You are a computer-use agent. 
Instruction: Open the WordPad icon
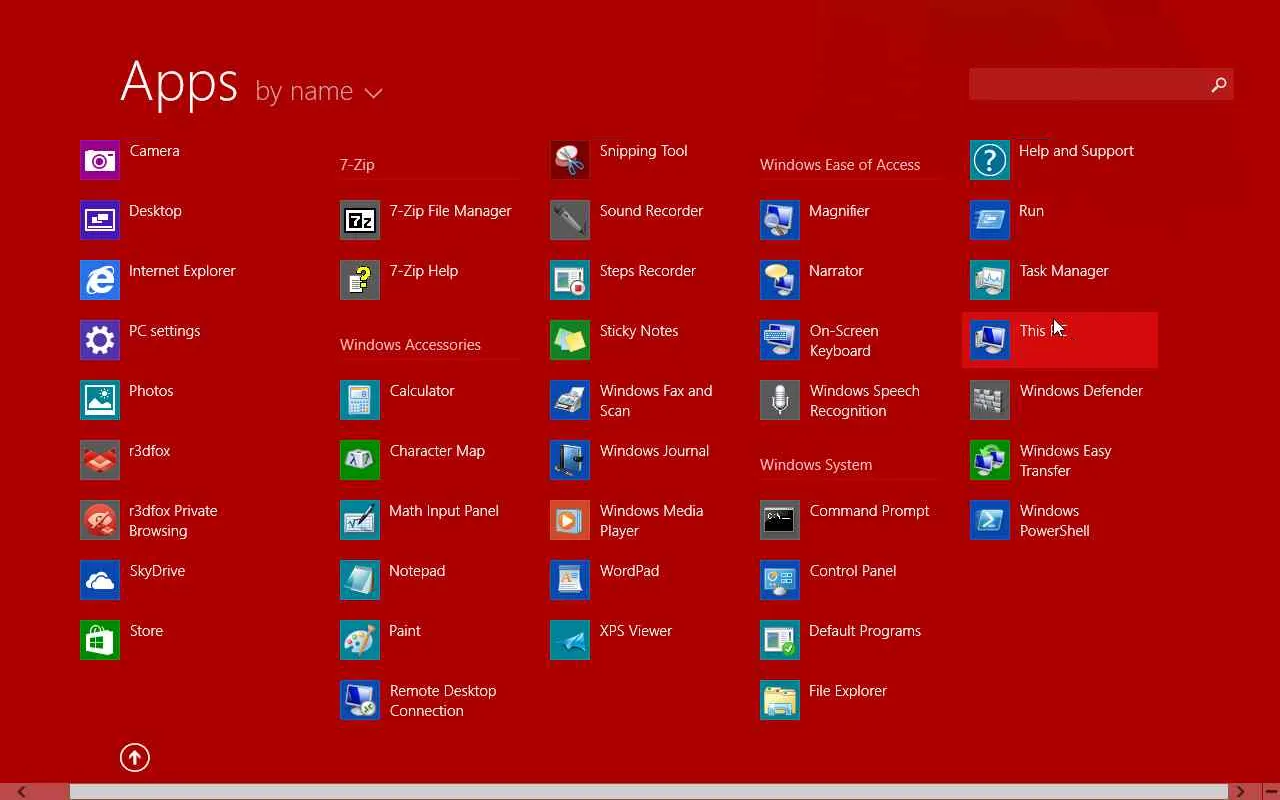coord(570,580)
